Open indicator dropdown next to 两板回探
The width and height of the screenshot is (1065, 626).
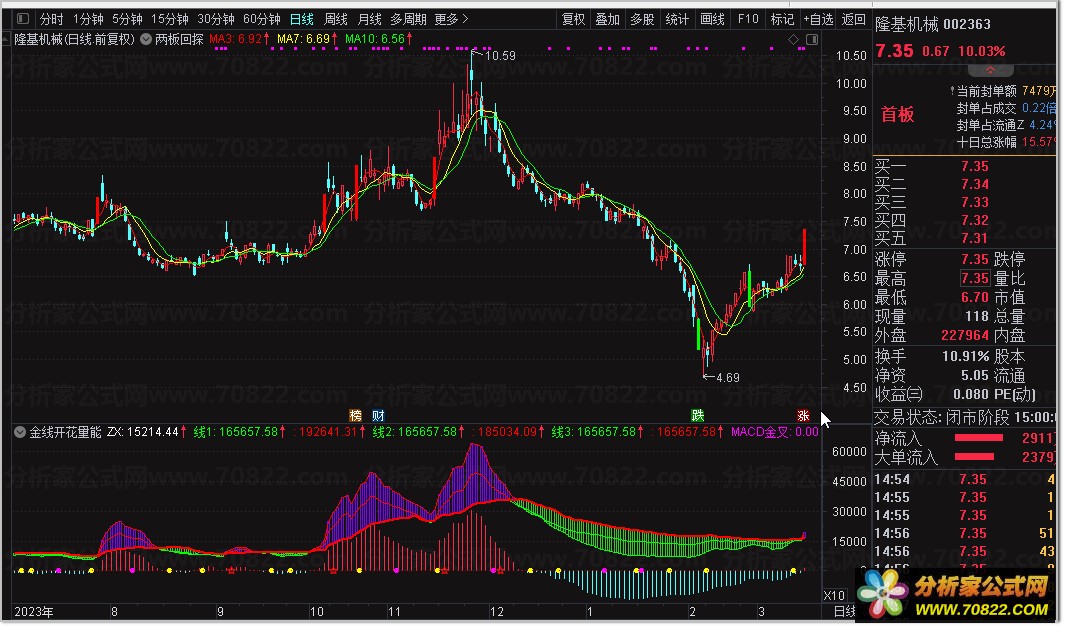coord(146,39)
